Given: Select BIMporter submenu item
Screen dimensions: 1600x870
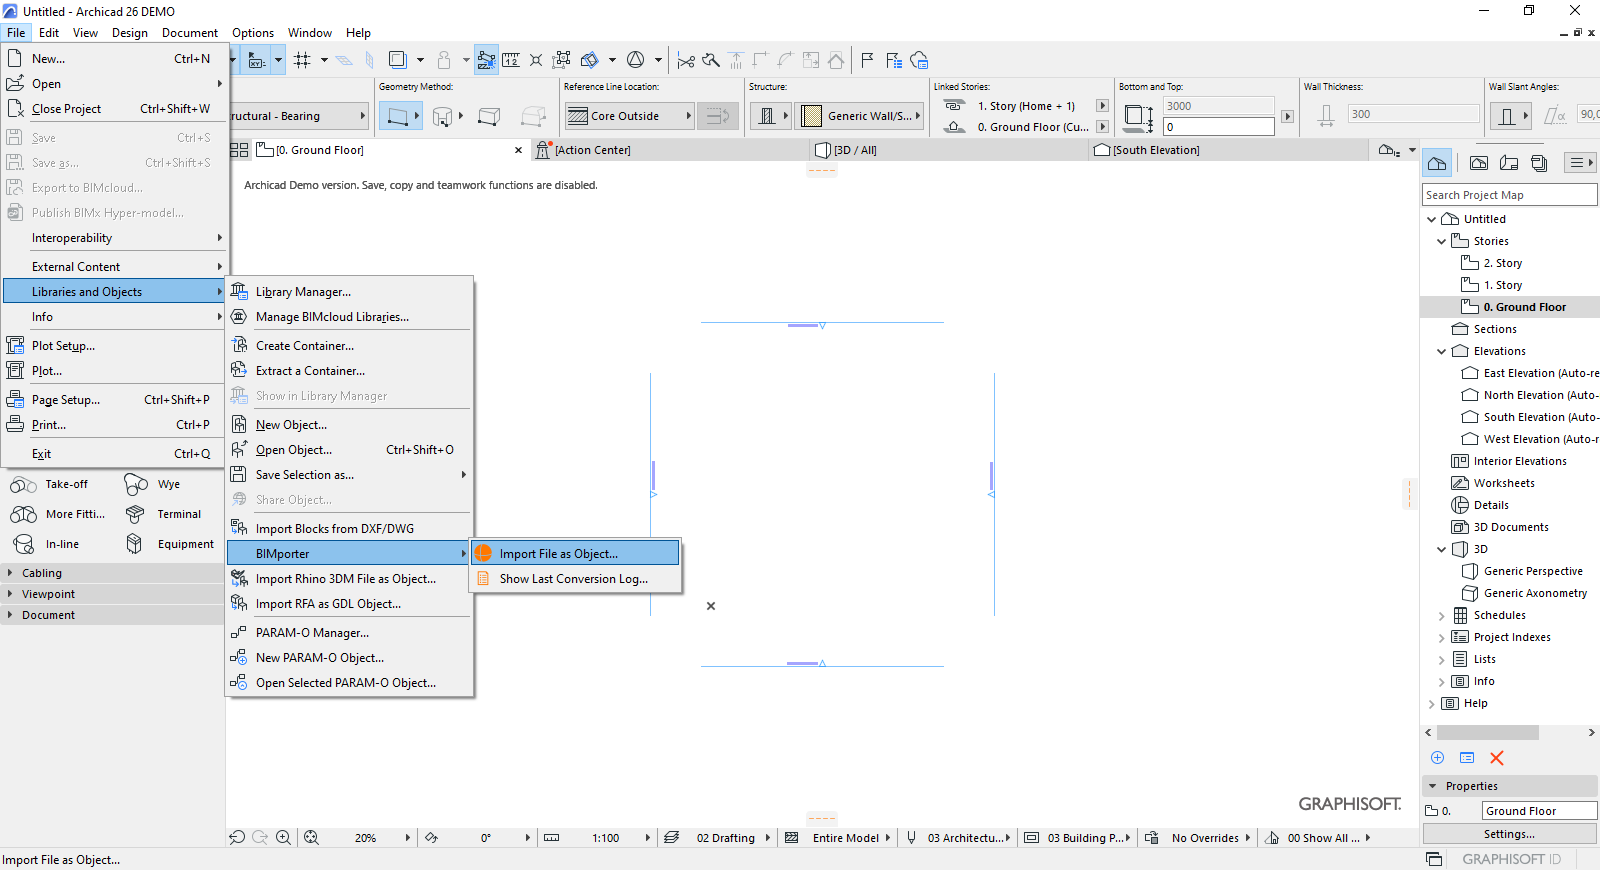Looking at the screenshot, I should 348,554.
